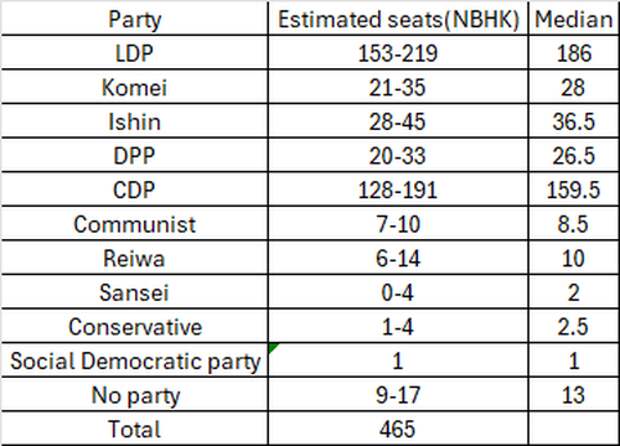The image size is (620, 446).
Task: Click the Social Democratic party cell
Action: point(134,360)
